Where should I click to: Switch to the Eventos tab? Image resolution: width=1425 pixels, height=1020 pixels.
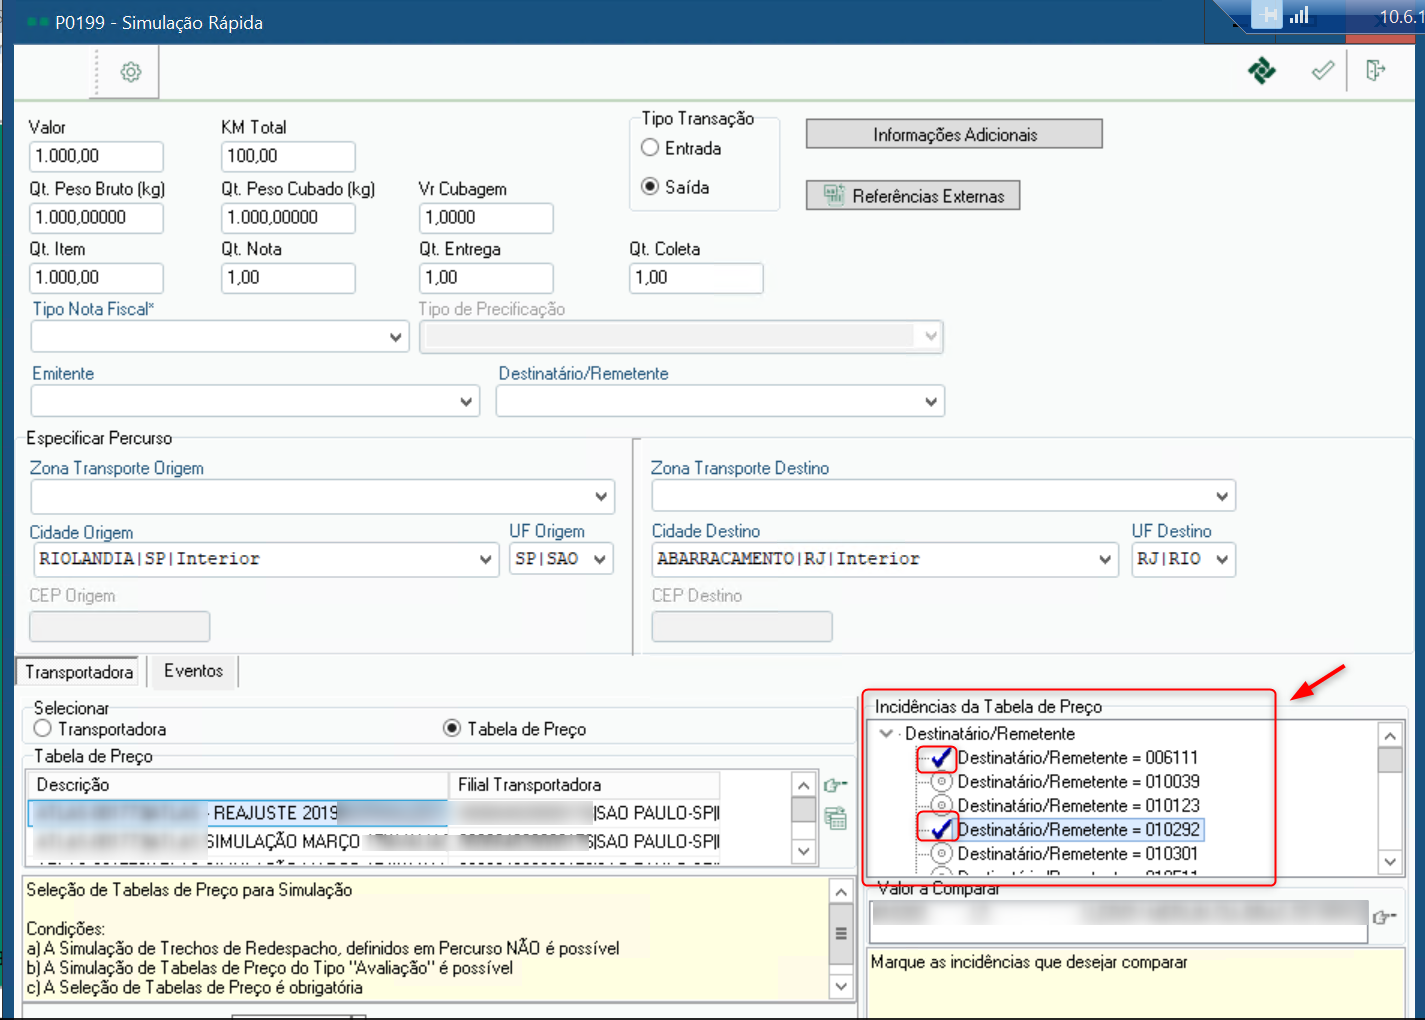tap(194, 671)
